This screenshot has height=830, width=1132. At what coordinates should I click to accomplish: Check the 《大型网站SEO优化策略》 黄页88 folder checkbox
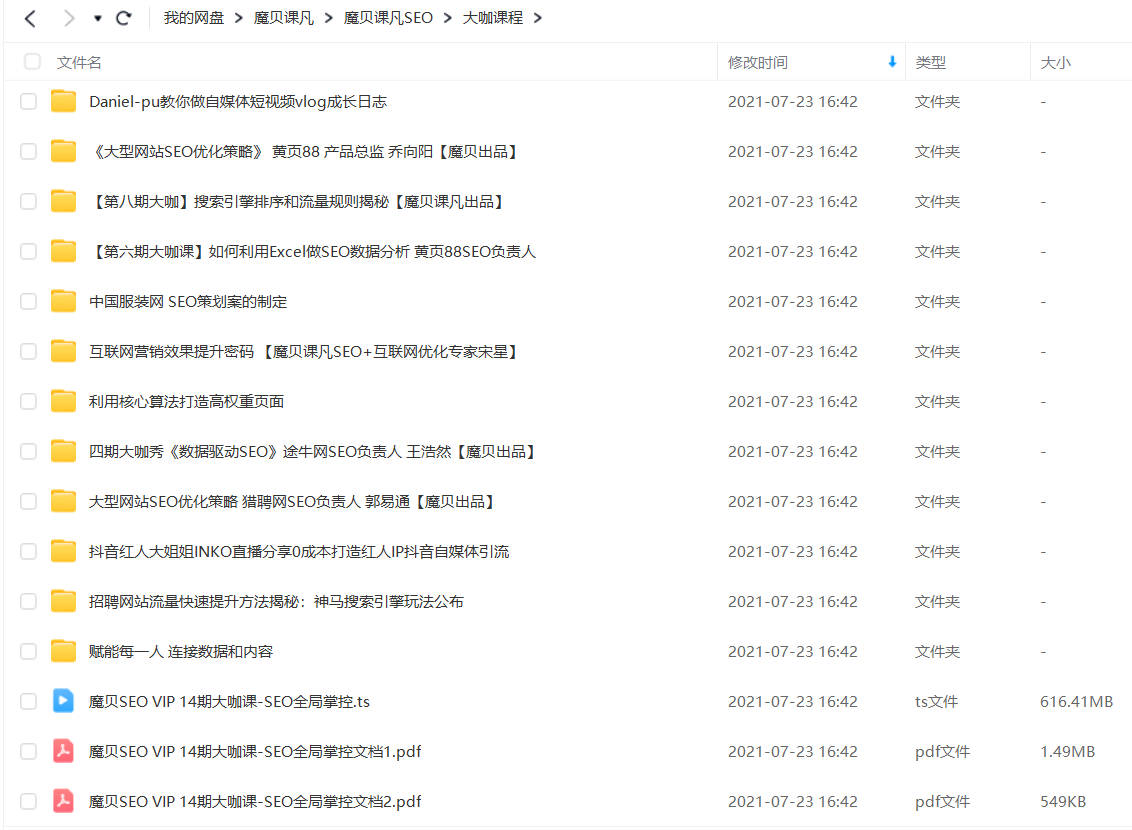28,152
